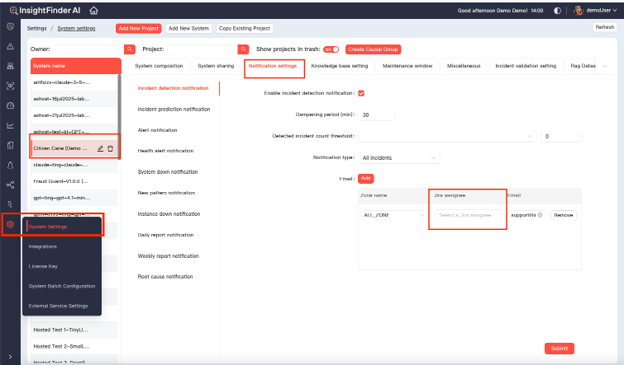624x365 pixels.
Task: Select New pattern notification section
Action: pos(166,193)
